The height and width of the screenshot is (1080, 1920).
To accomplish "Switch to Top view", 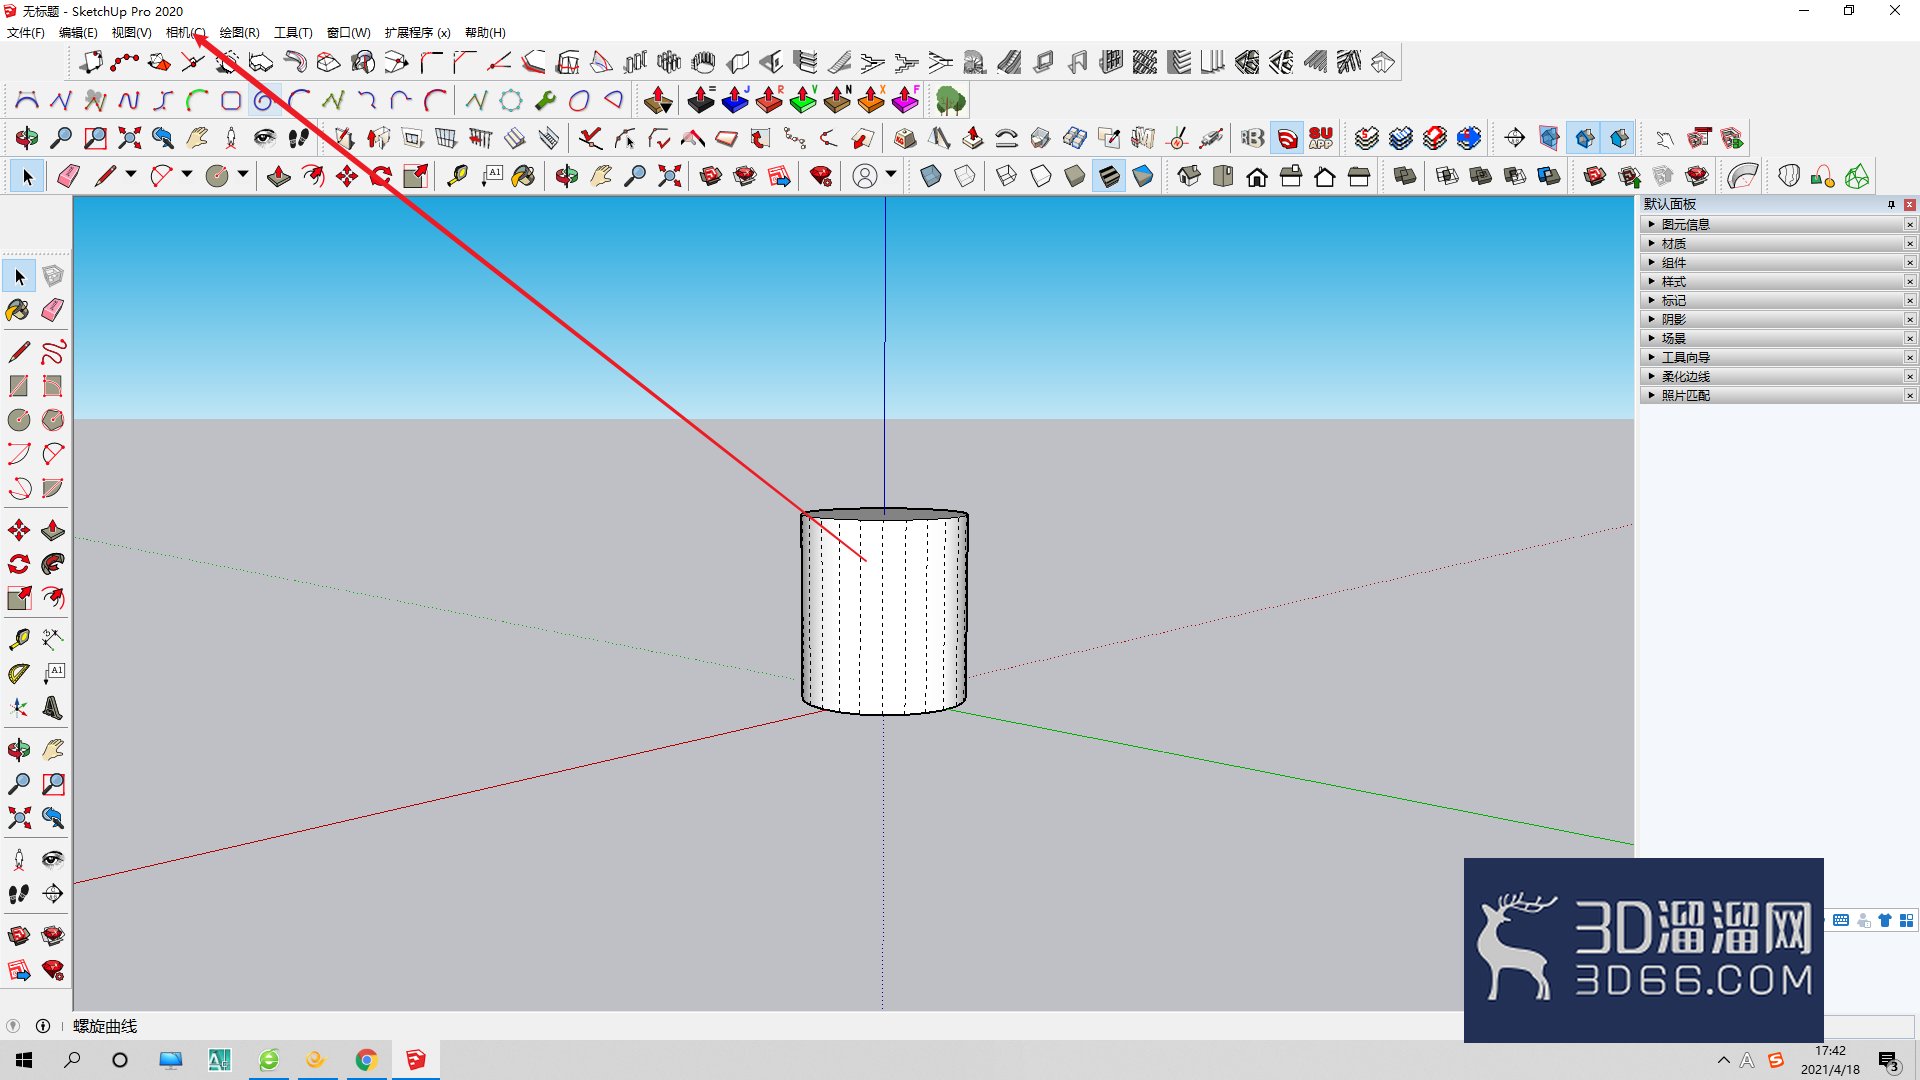I will click(x=1223, y=177).
